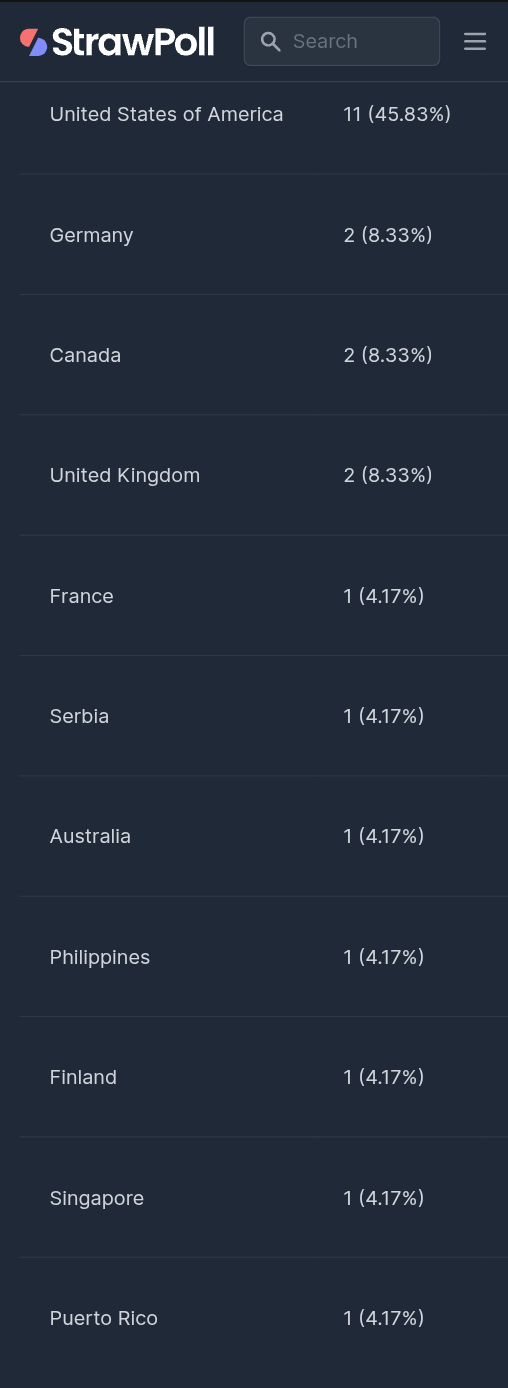Click the 11 (45.83%) vote count
Screen dimensions: 508x1388
click(x=397, y=114)
